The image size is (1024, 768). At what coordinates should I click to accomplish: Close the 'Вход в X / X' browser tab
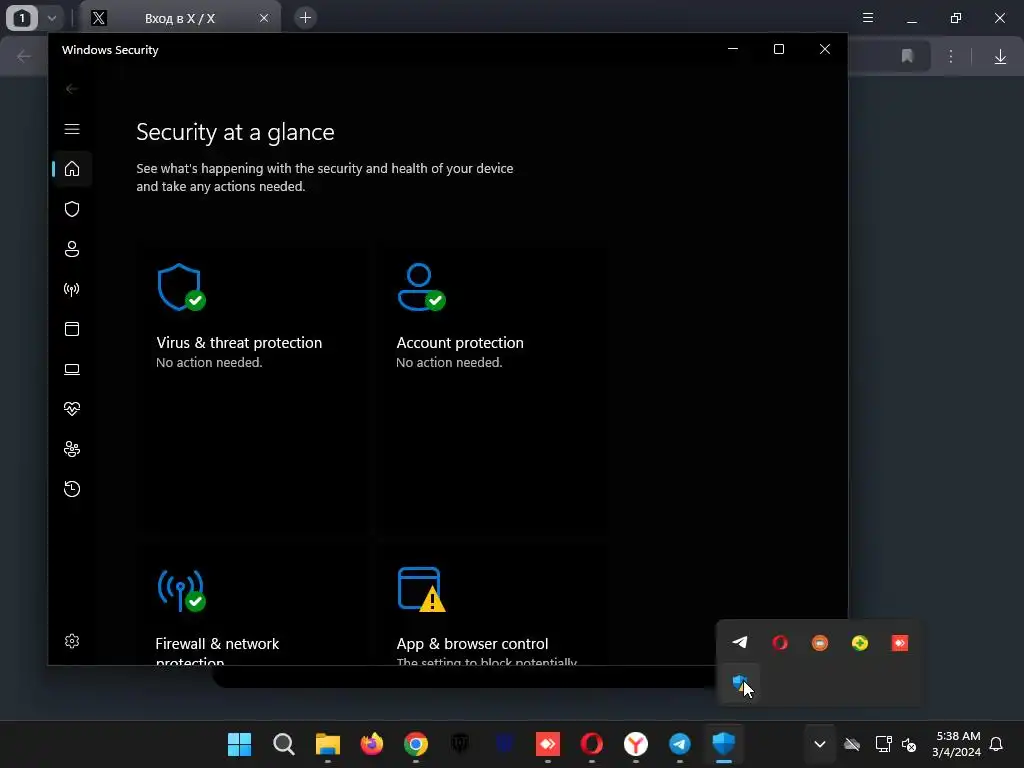click(x=264, y=18)
